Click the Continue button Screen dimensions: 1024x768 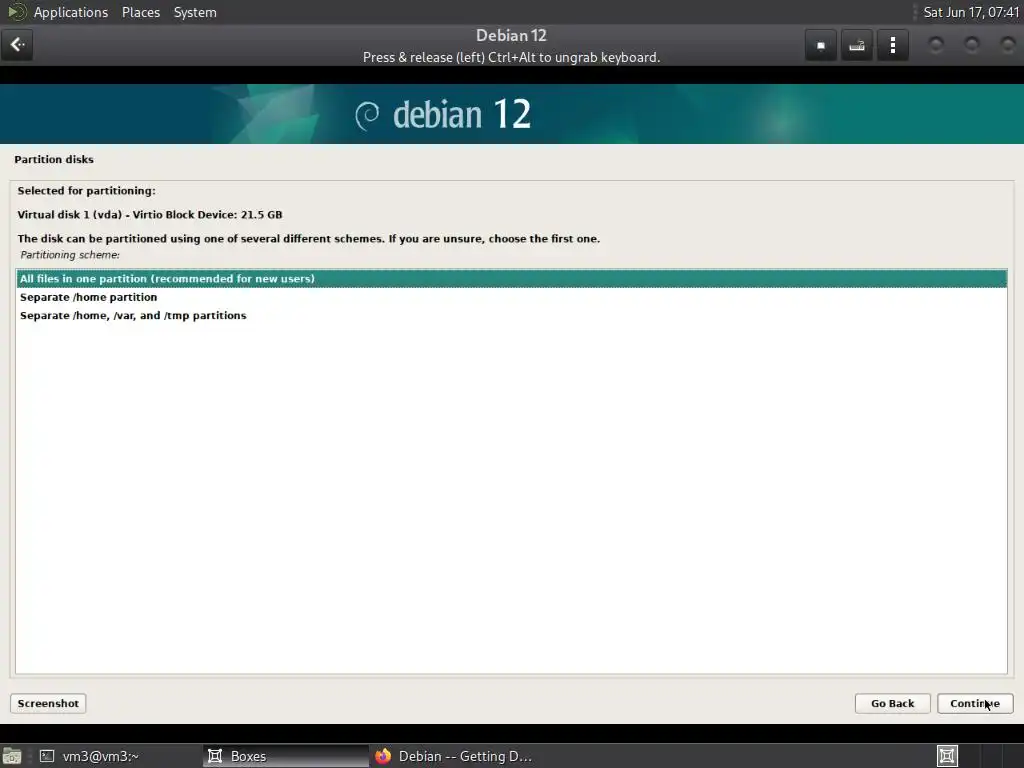(975, 703)
